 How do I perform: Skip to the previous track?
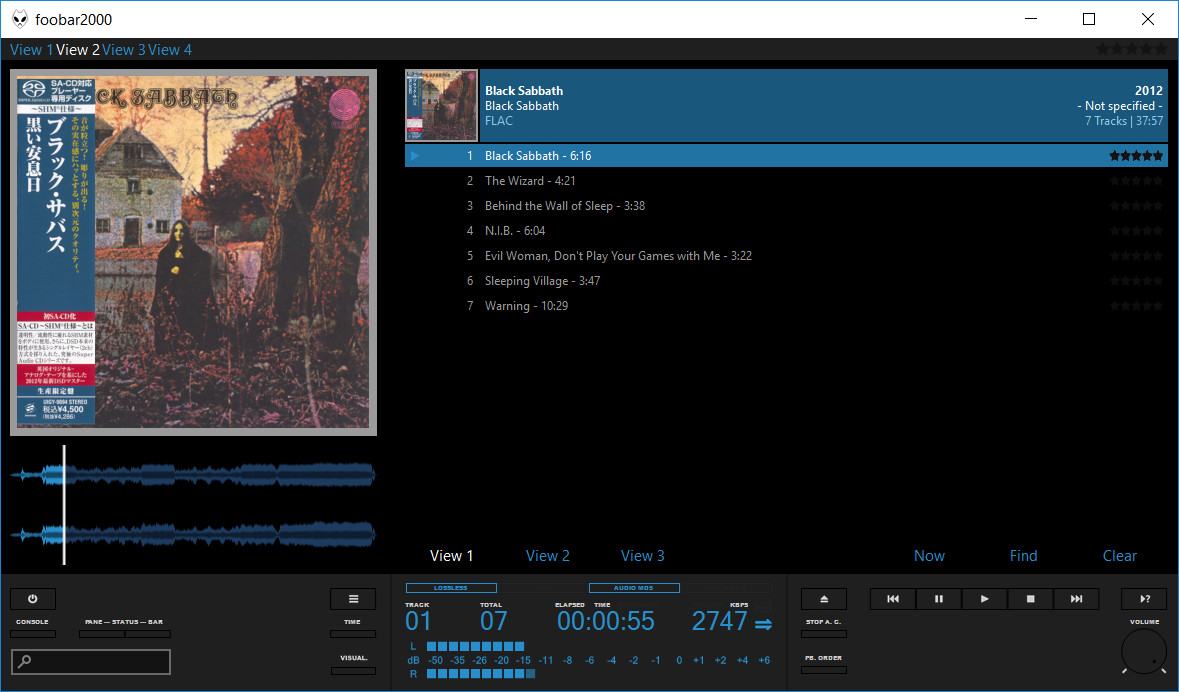coord(893,599)
